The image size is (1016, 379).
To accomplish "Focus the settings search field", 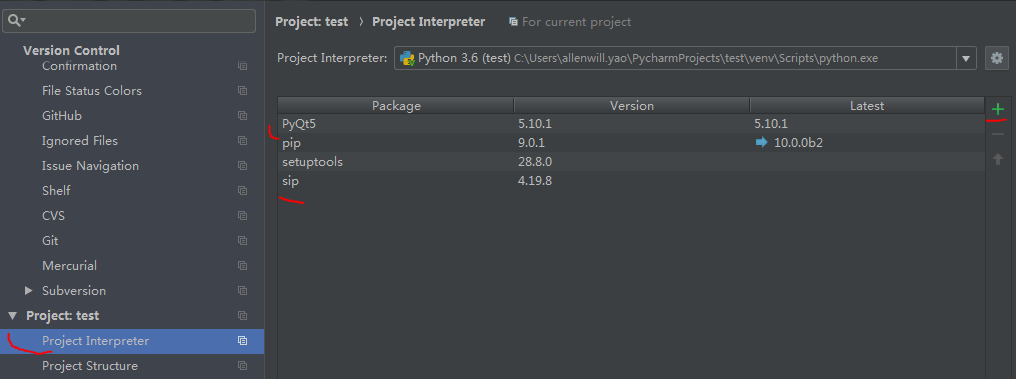I will pos(129,21).
